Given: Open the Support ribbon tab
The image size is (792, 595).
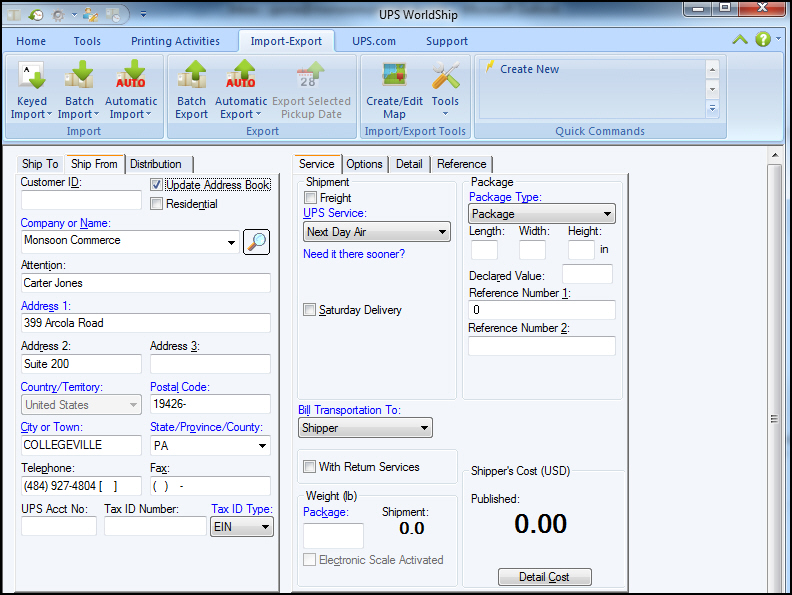Looking at the screenshot, I should [x=447, y=41].
